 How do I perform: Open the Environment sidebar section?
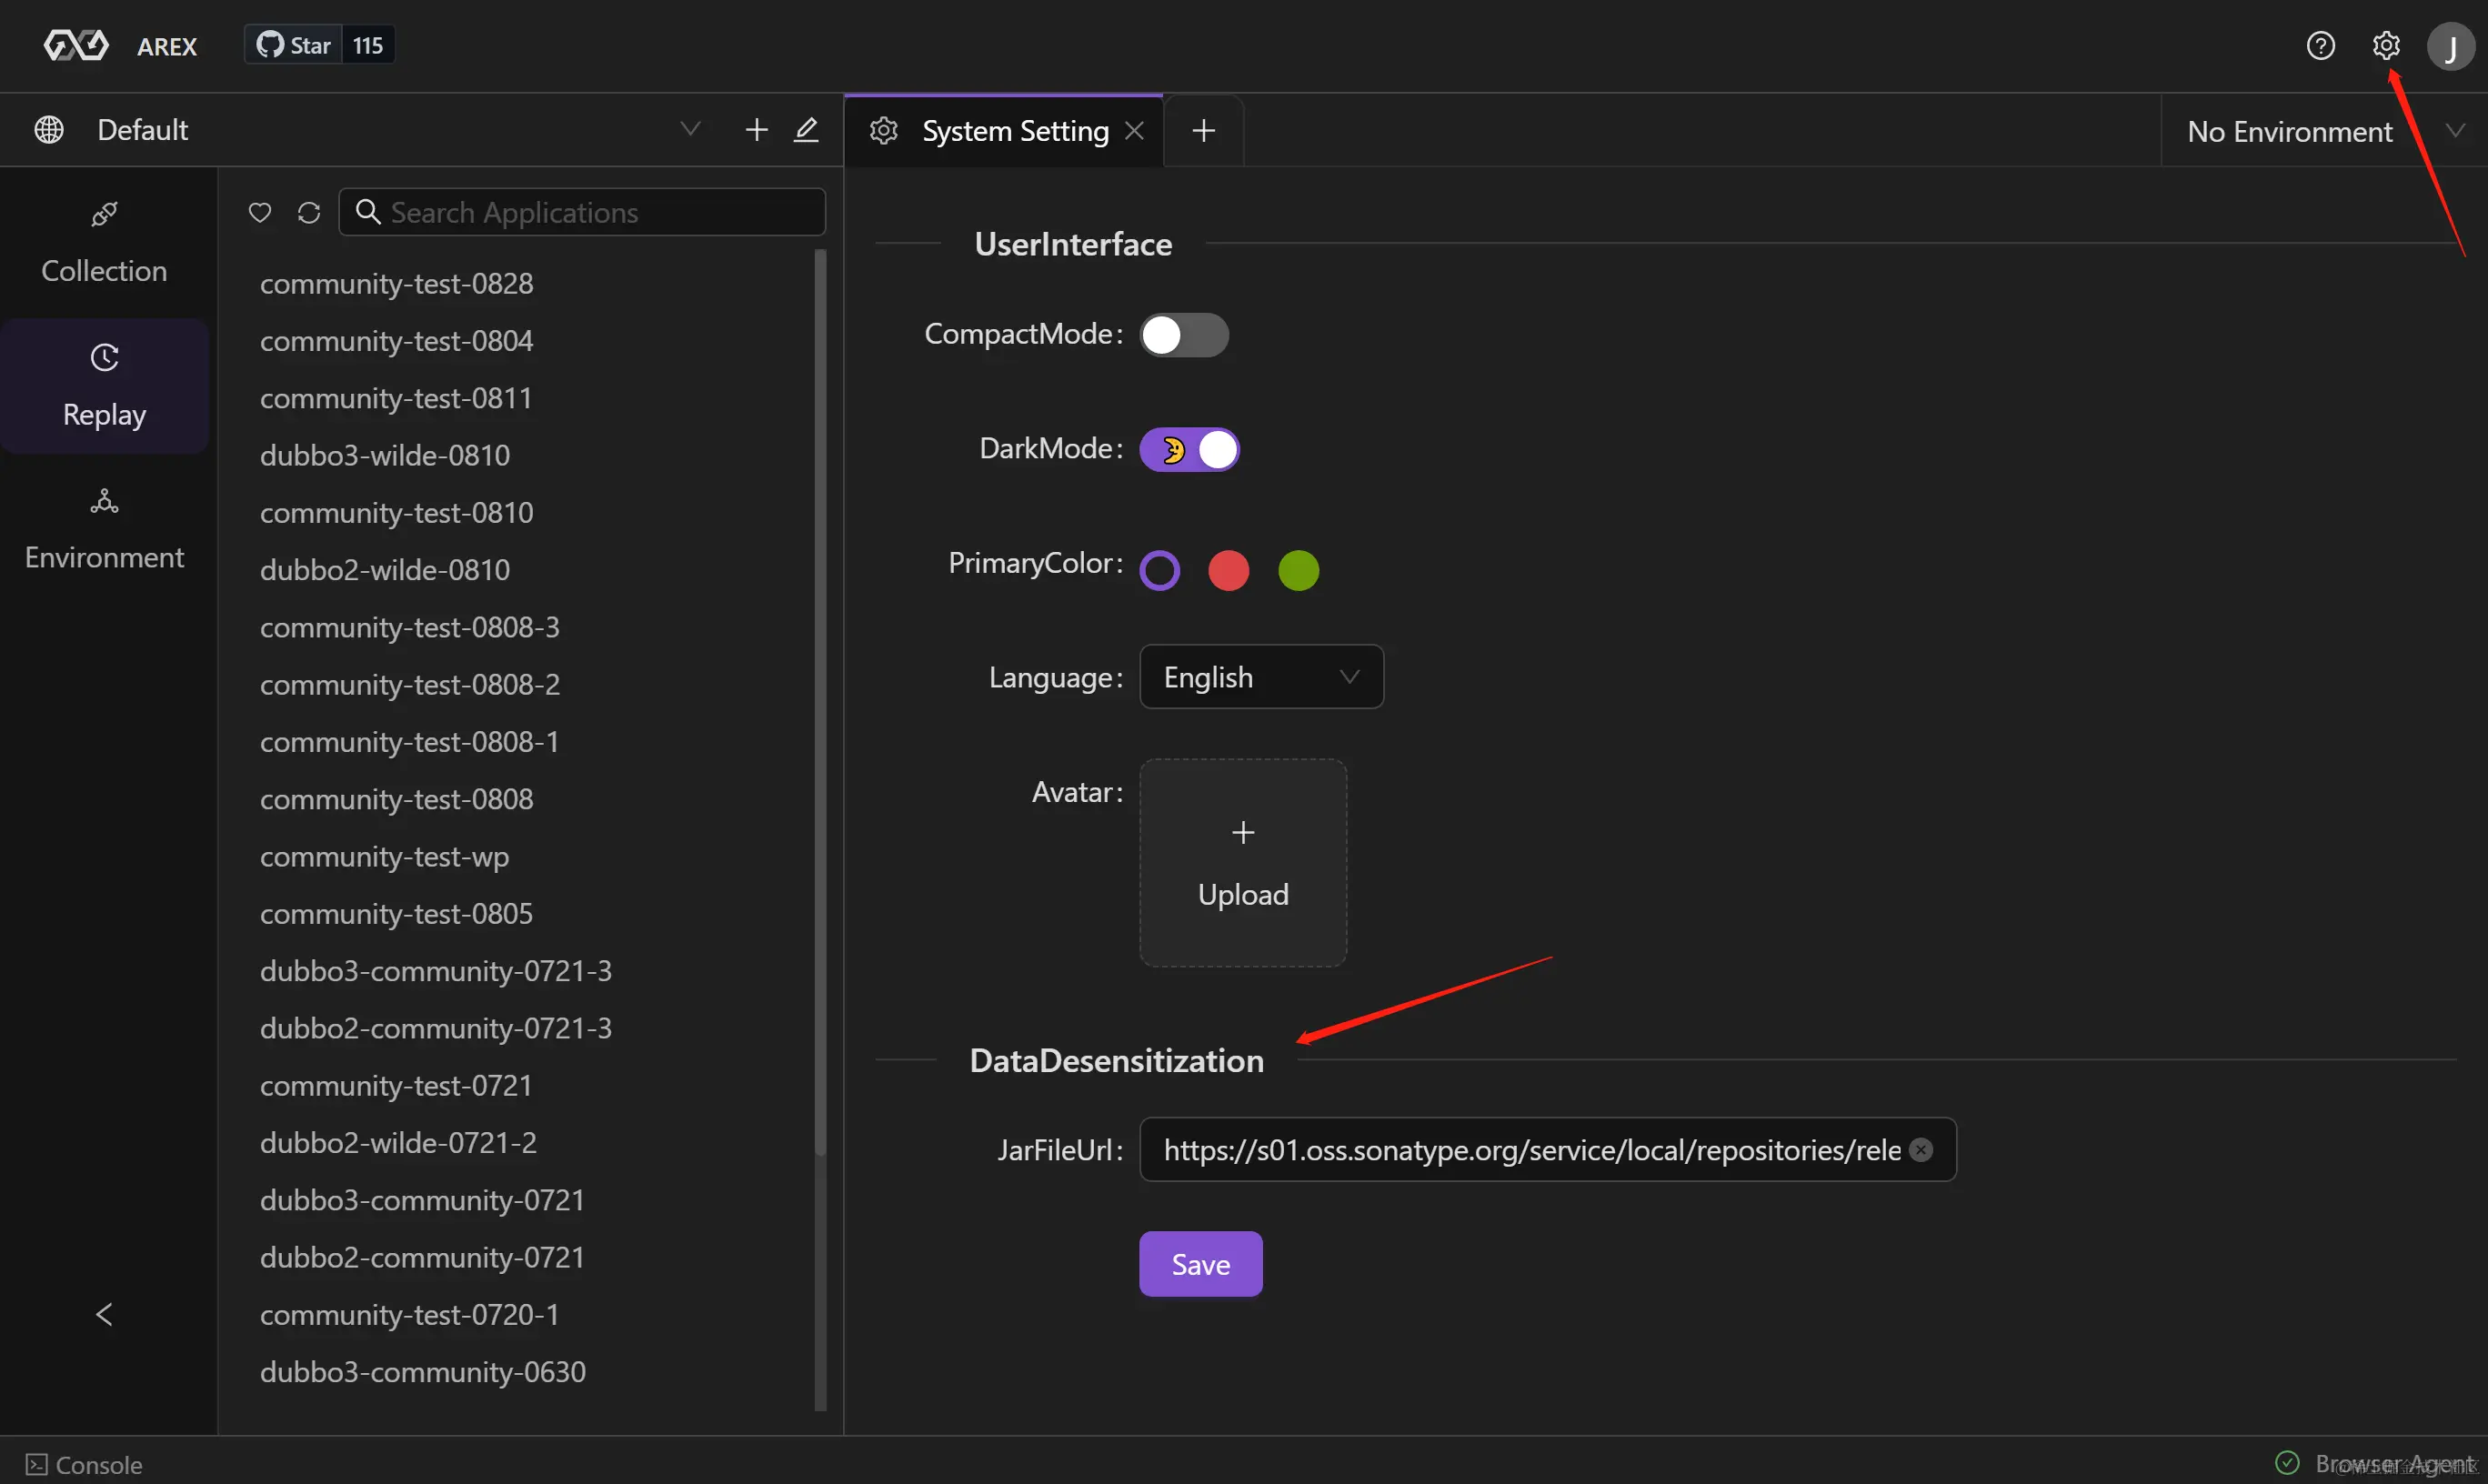tap(104, 530)
